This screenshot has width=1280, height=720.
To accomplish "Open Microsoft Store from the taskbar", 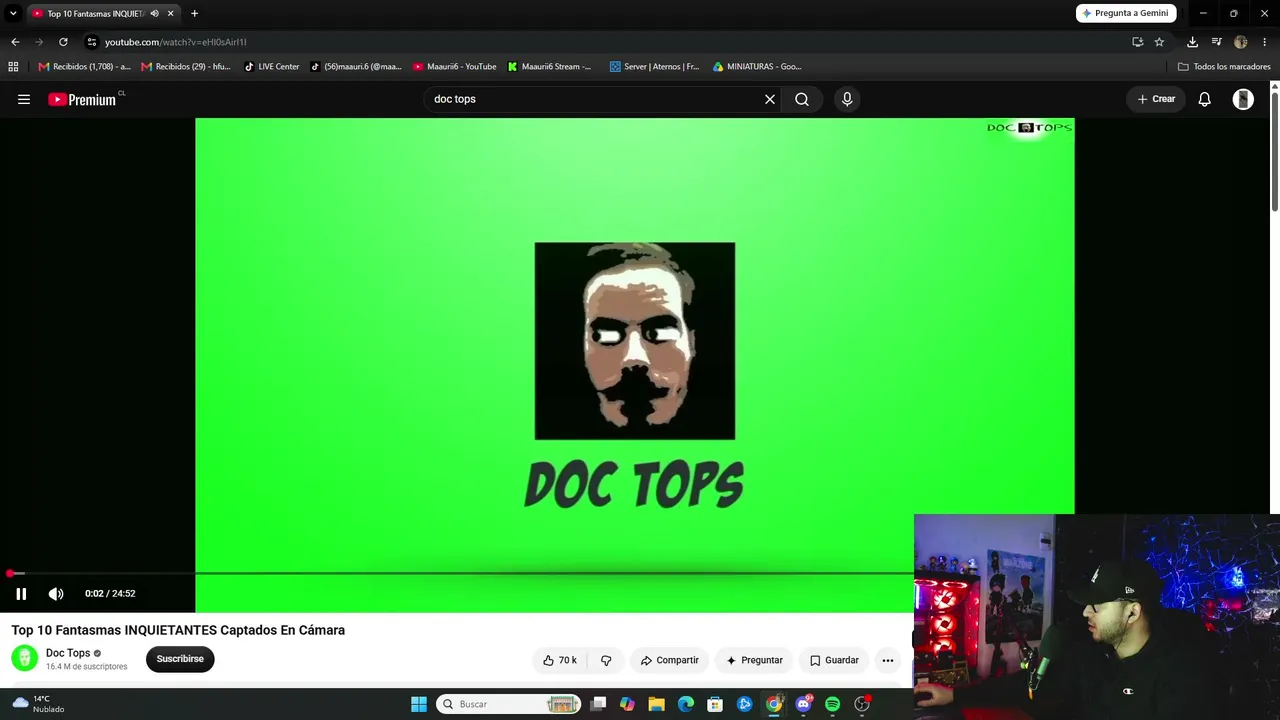I will click(715, 704).
